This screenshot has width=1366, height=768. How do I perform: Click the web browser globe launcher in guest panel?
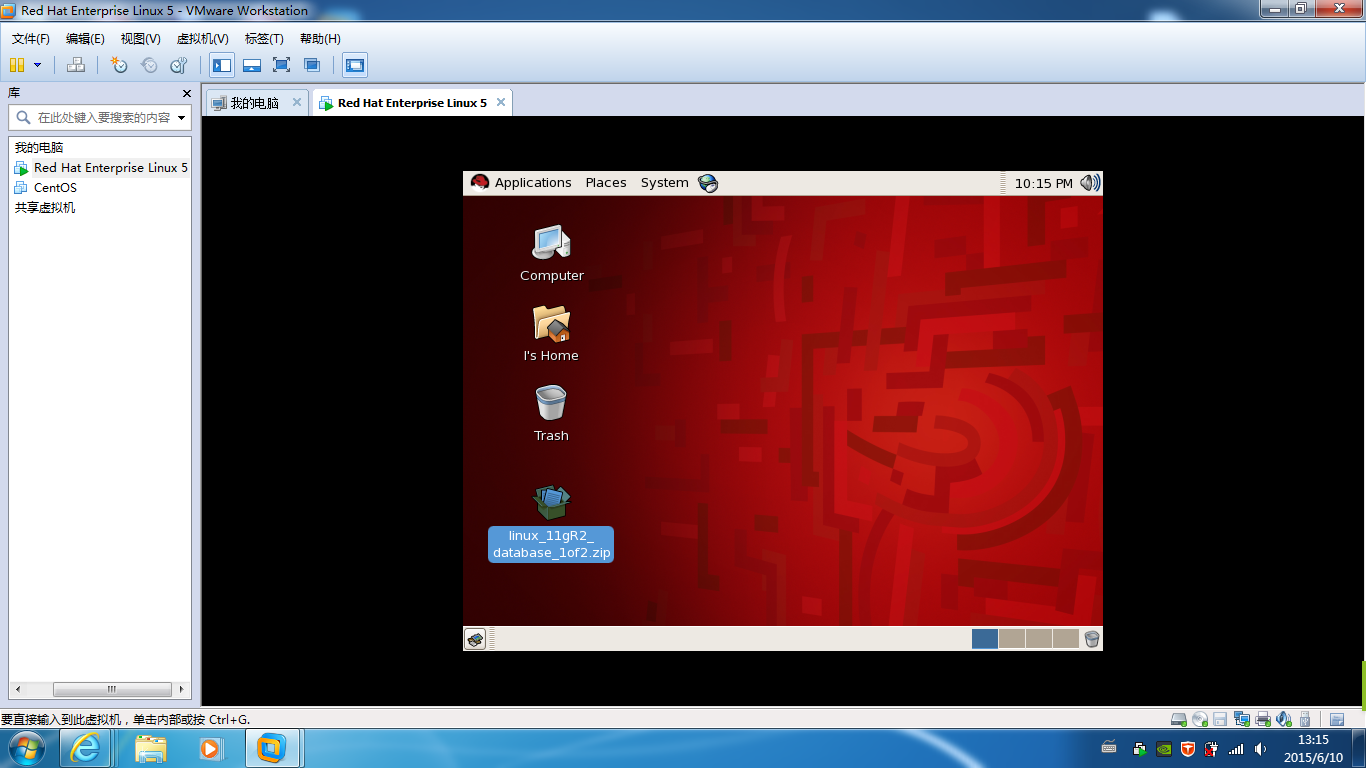tap(708, 183)
